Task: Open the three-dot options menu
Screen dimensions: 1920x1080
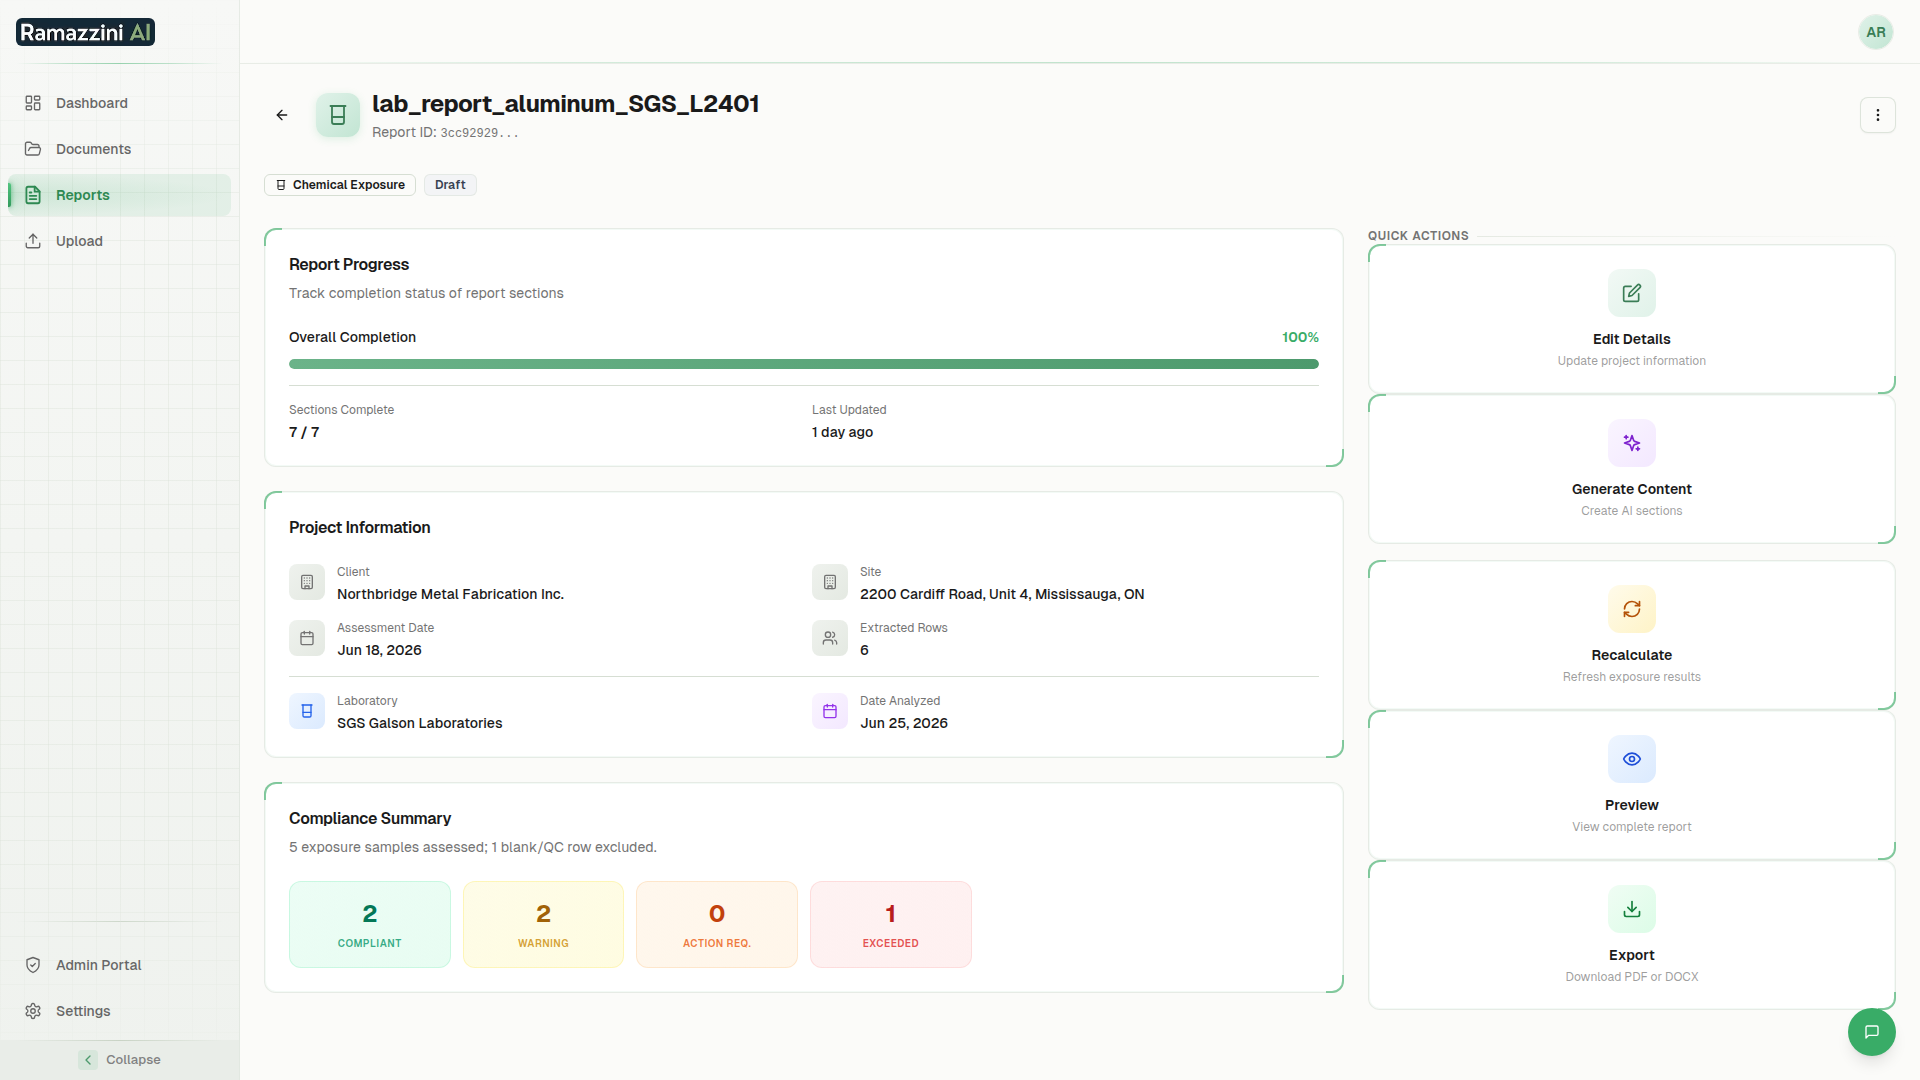Action: coord(1877,115)
